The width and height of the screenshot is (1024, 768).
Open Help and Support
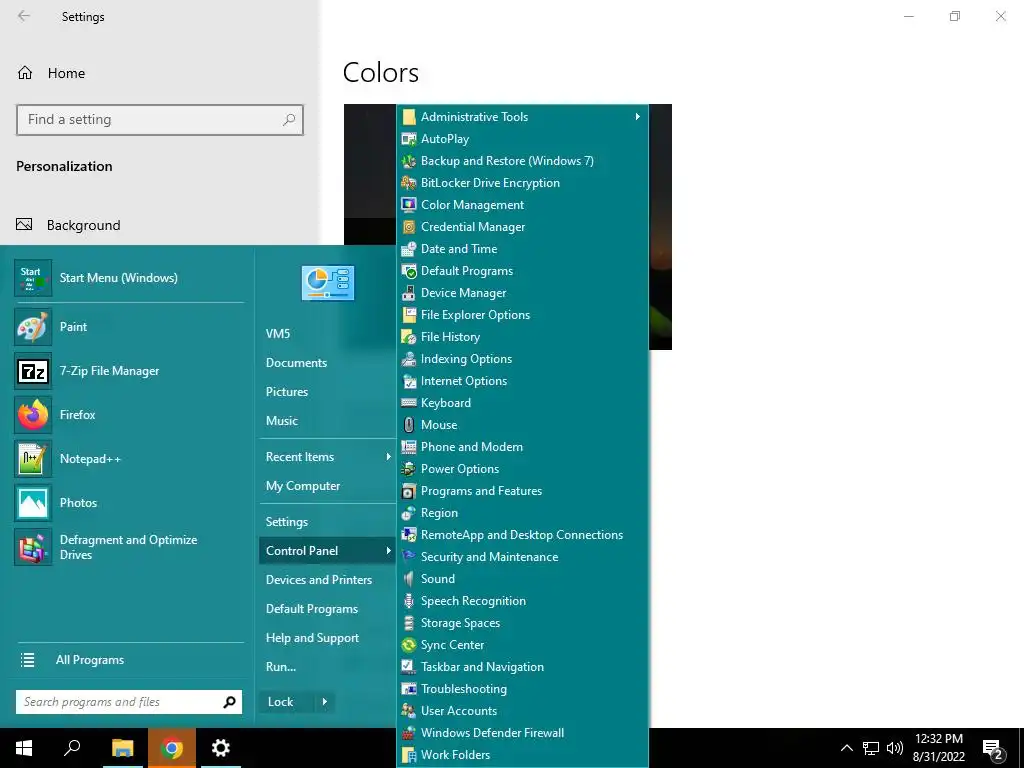pos(327,638)
